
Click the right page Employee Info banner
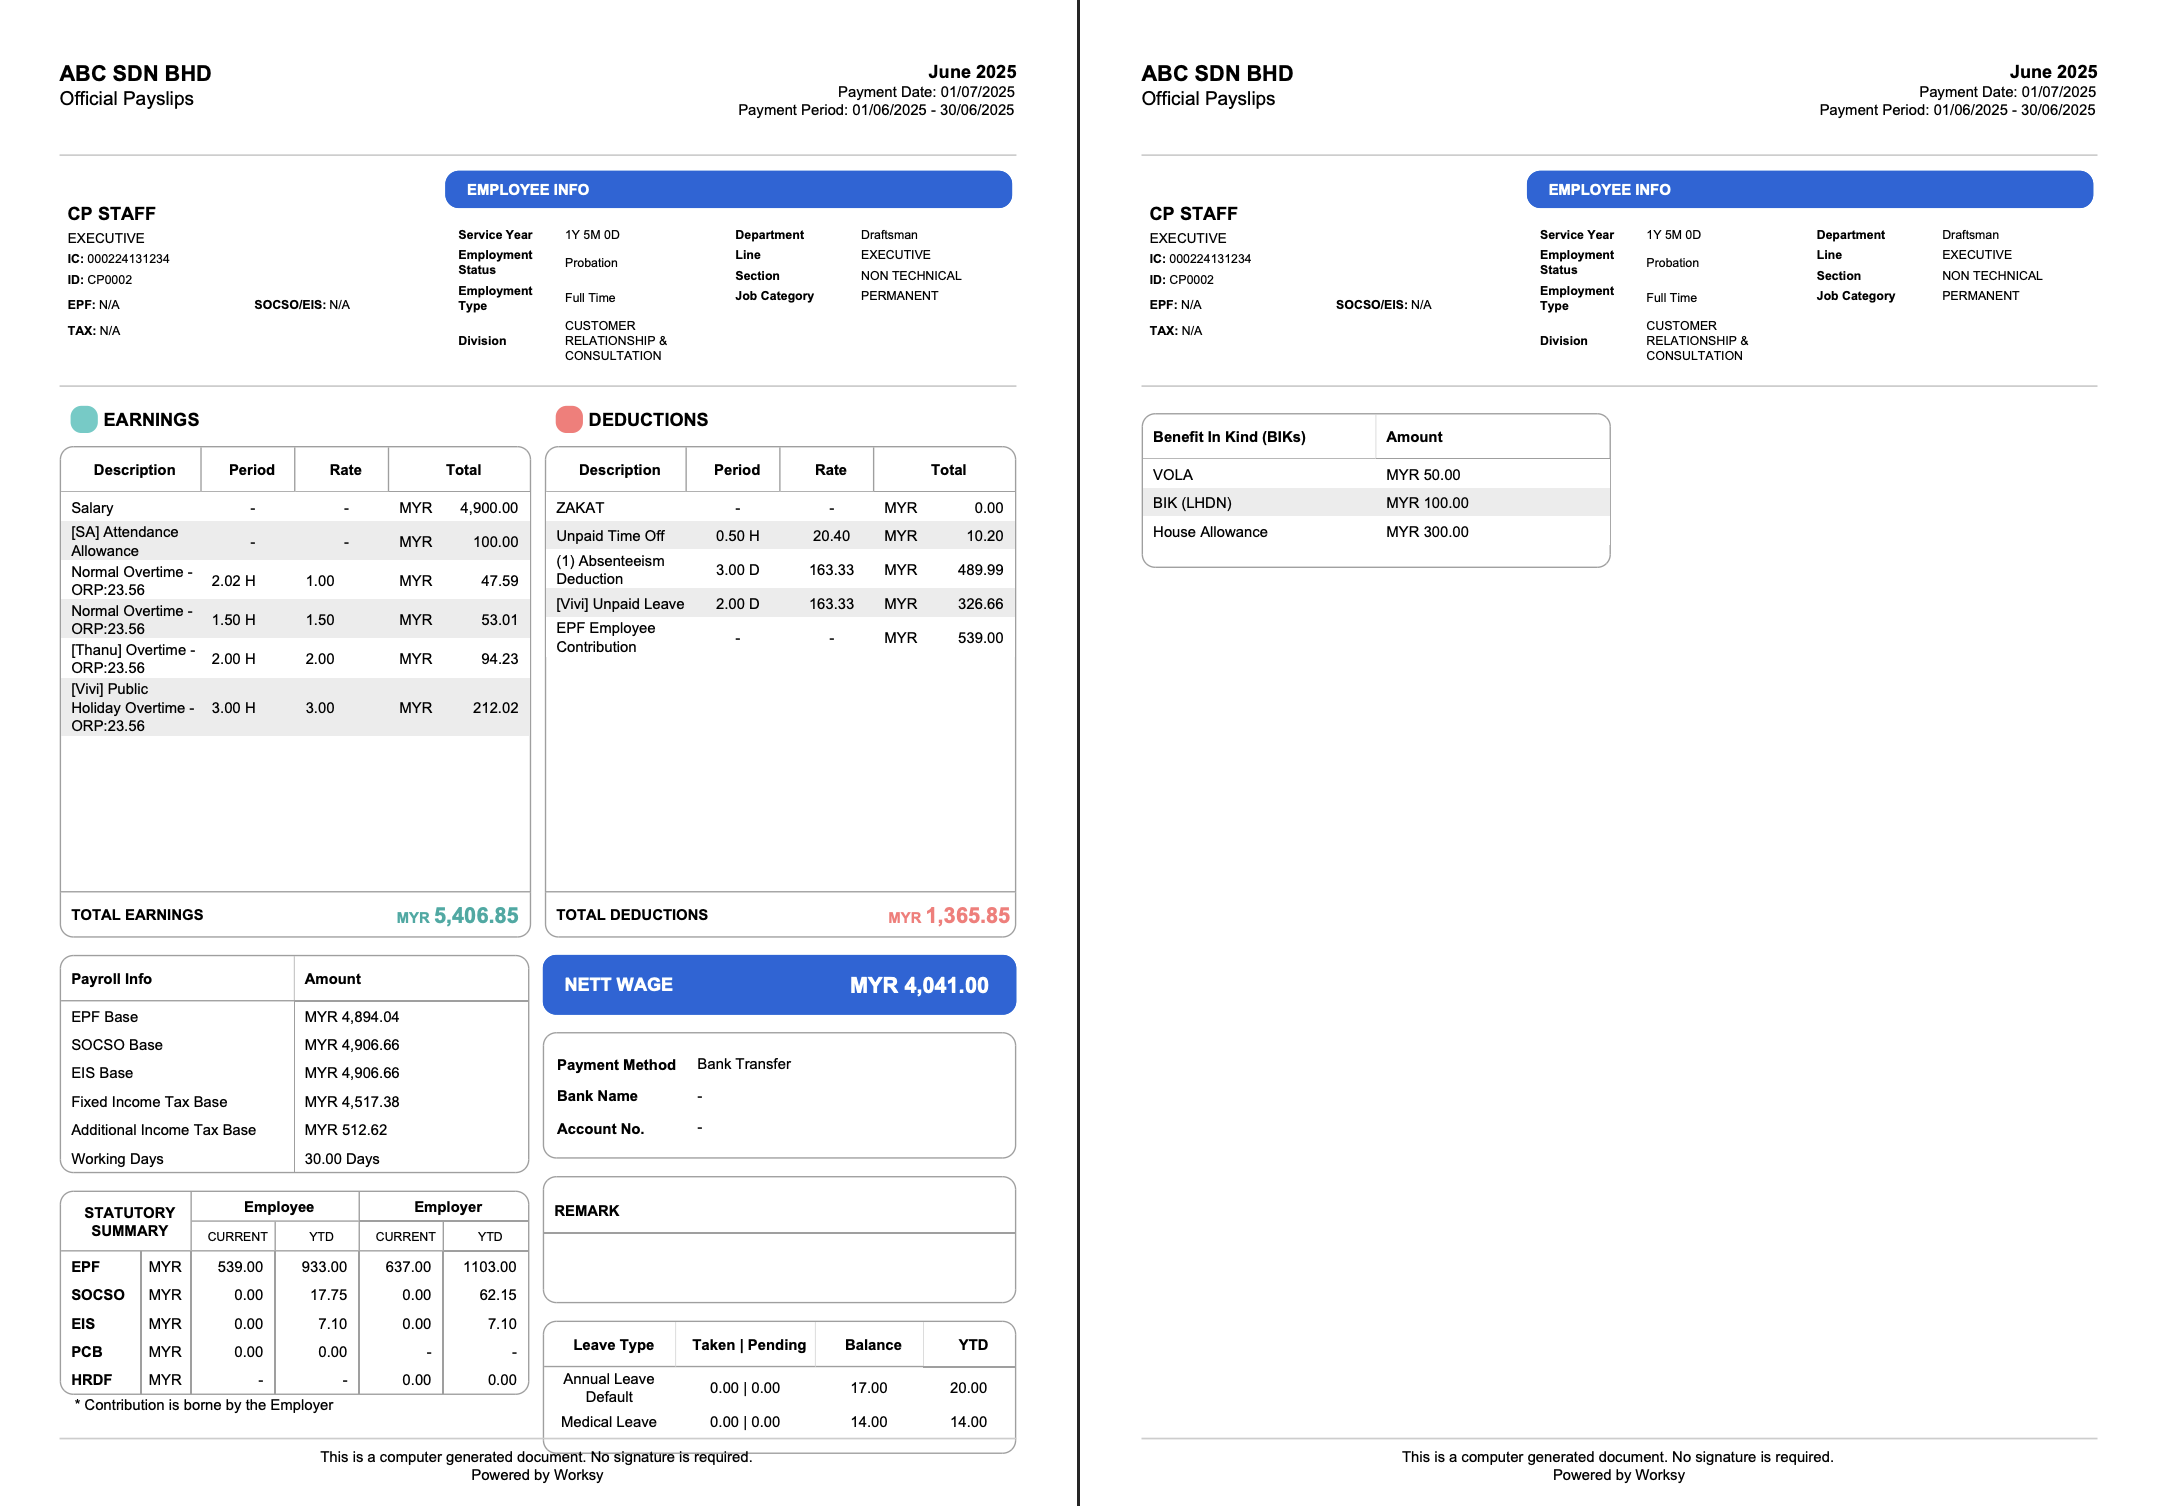click(x=1809, y=189)
